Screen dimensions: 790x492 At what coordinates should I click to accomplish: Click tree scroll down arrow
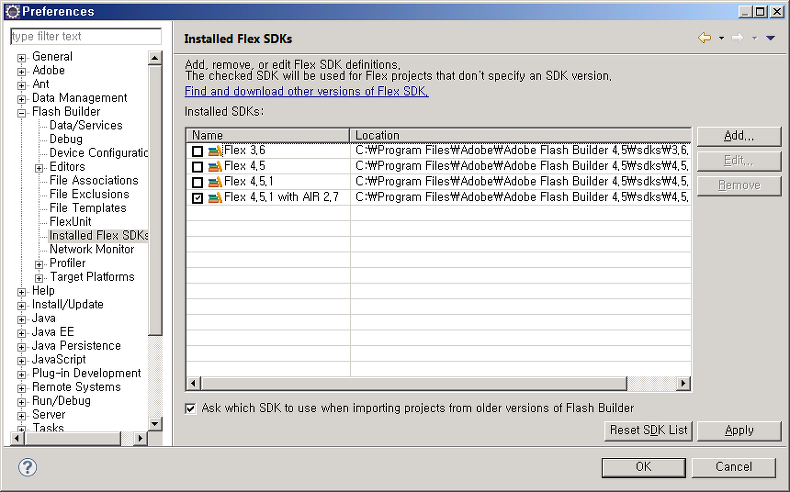[155, 424]
